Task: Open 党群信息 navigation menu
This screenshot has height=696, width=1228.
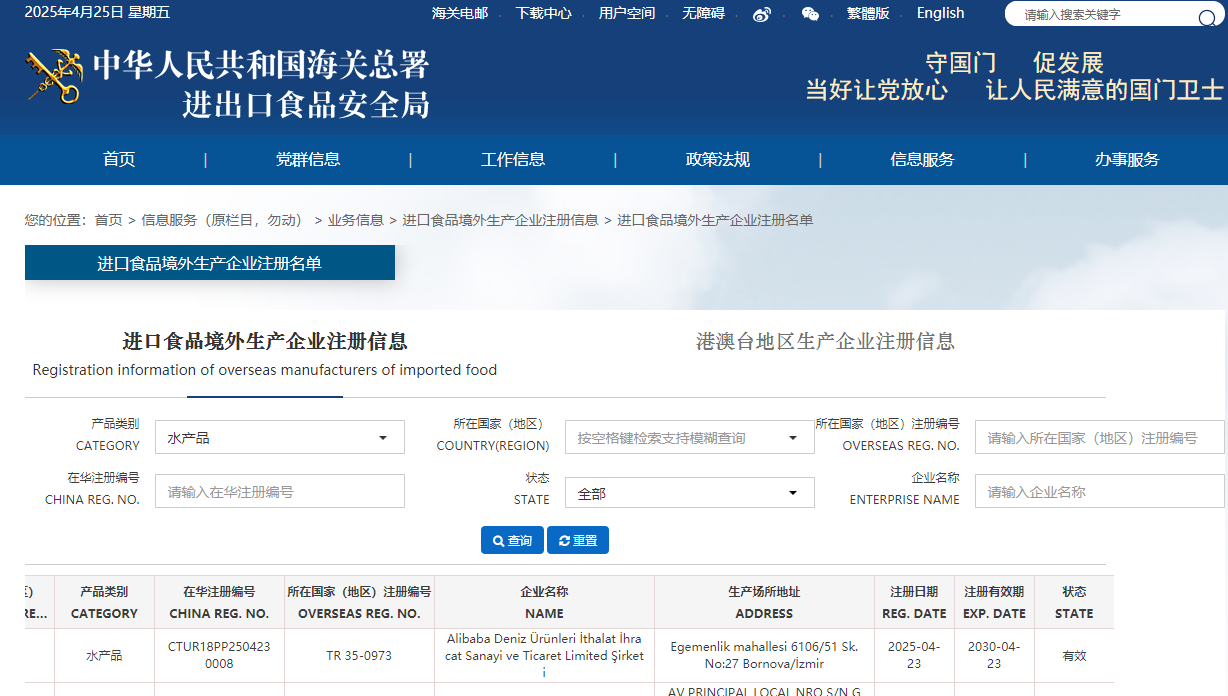Action: pyautogui.click(x=308, y=160)
